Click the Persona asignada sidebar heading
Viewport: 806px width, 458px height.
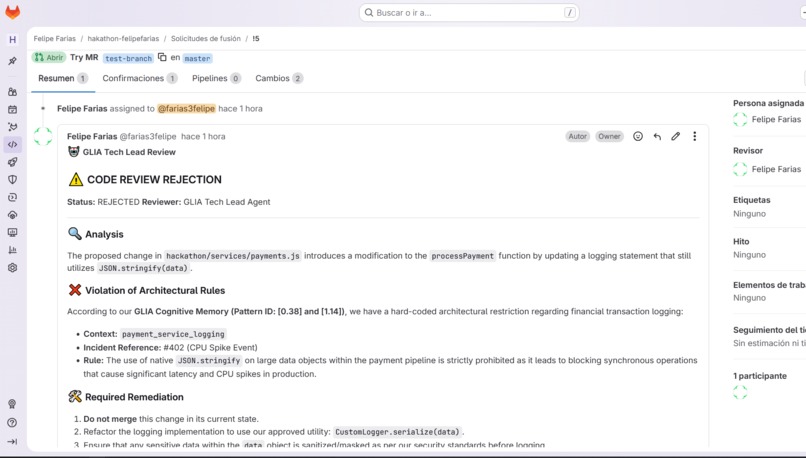tap(768, 103)
